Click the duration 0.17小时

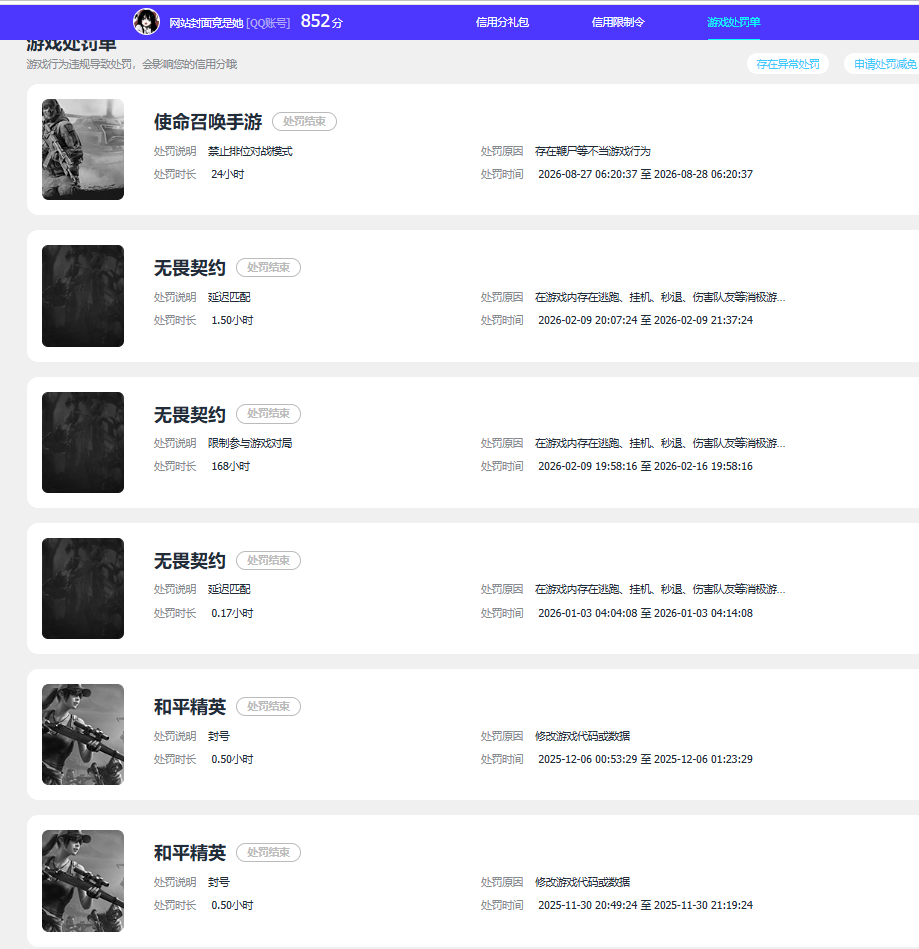pyautogui.click(x=232, y=613)
